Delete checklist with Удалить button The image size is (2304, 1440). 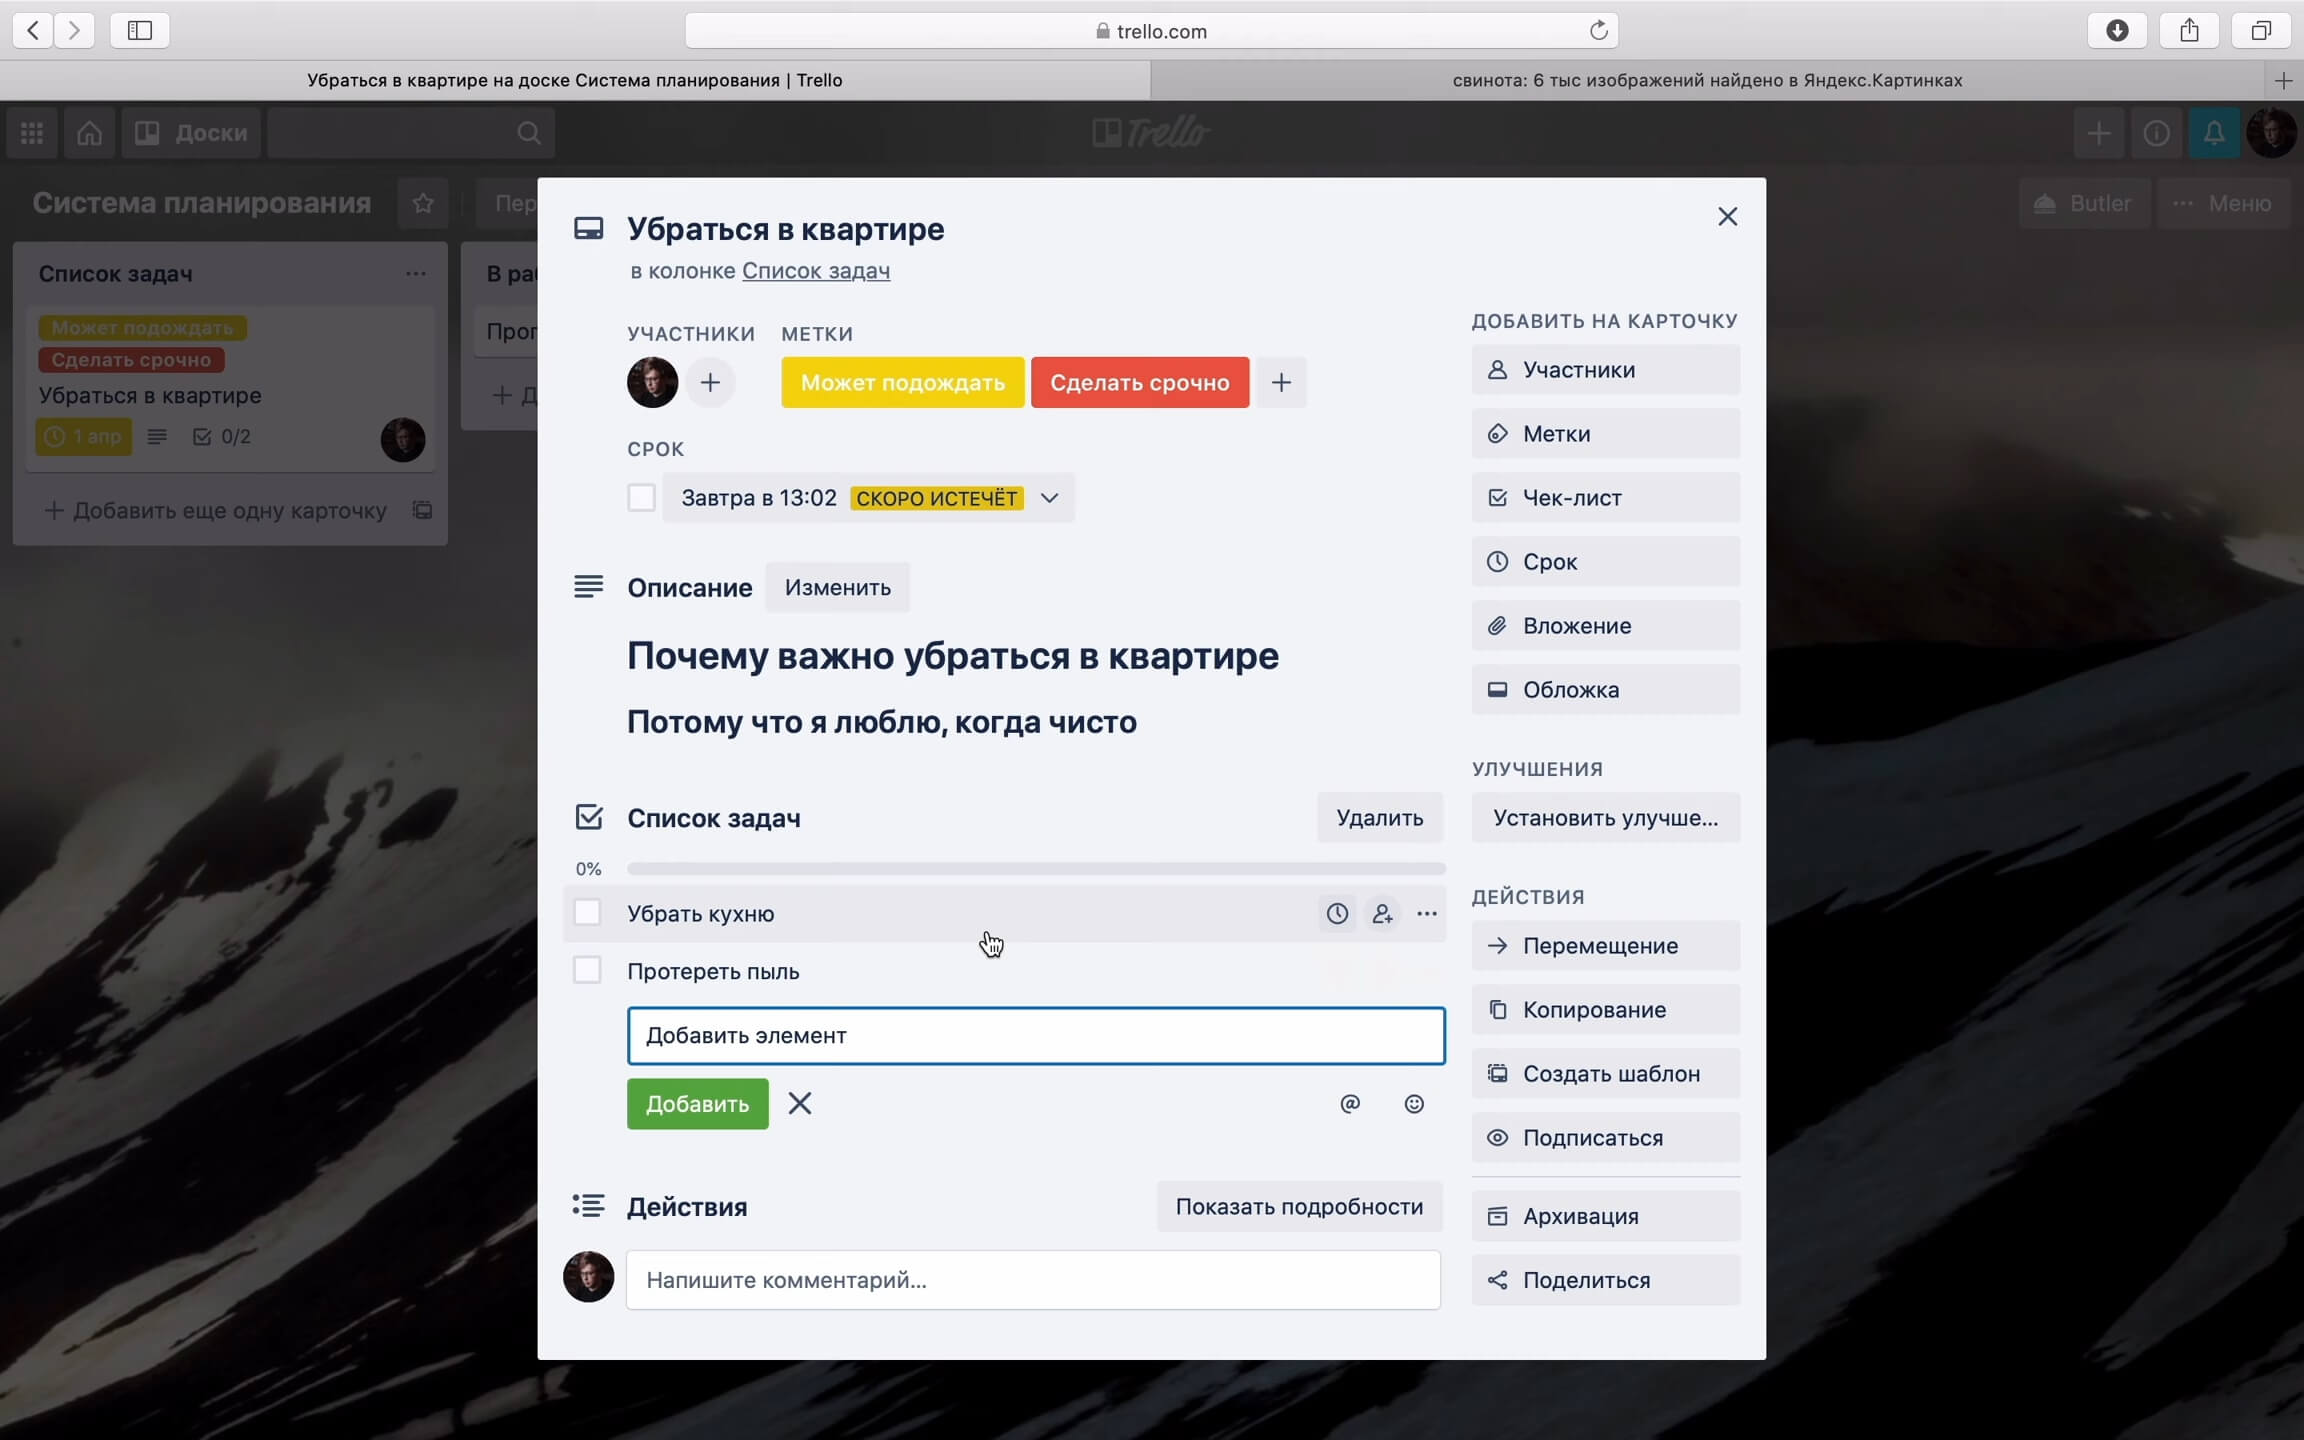[x=1380, y=818]
